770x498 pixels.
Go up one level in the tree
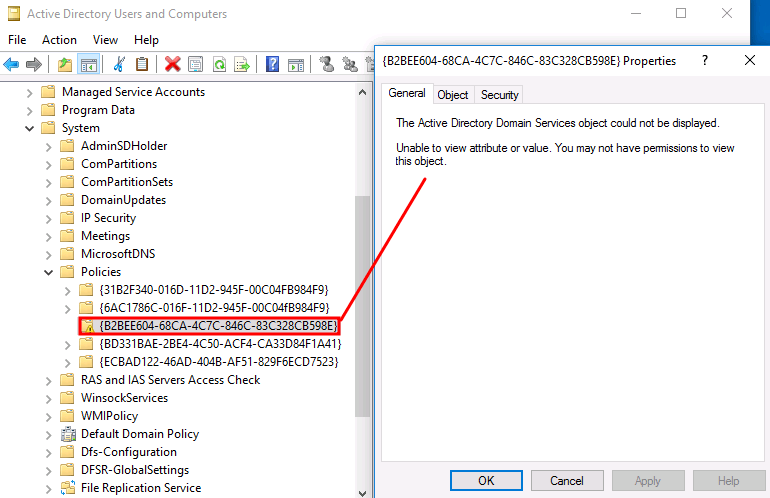[64, 64]
